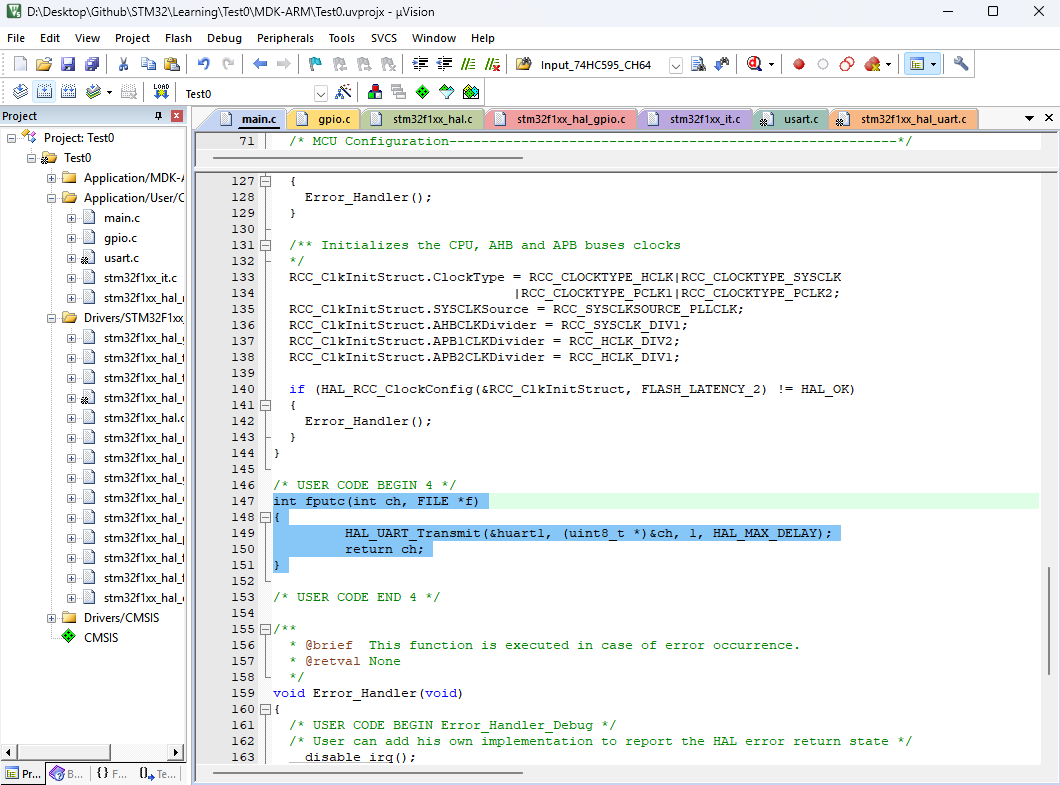1060x785 pixels.
Task: Comment the selection with the green lines icon
Action: point(468,64)
